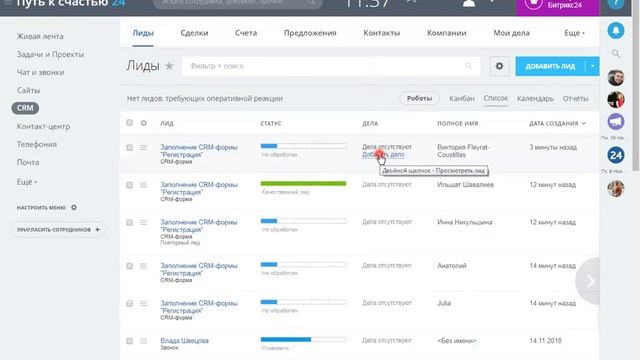Click the top header search field

238,3
